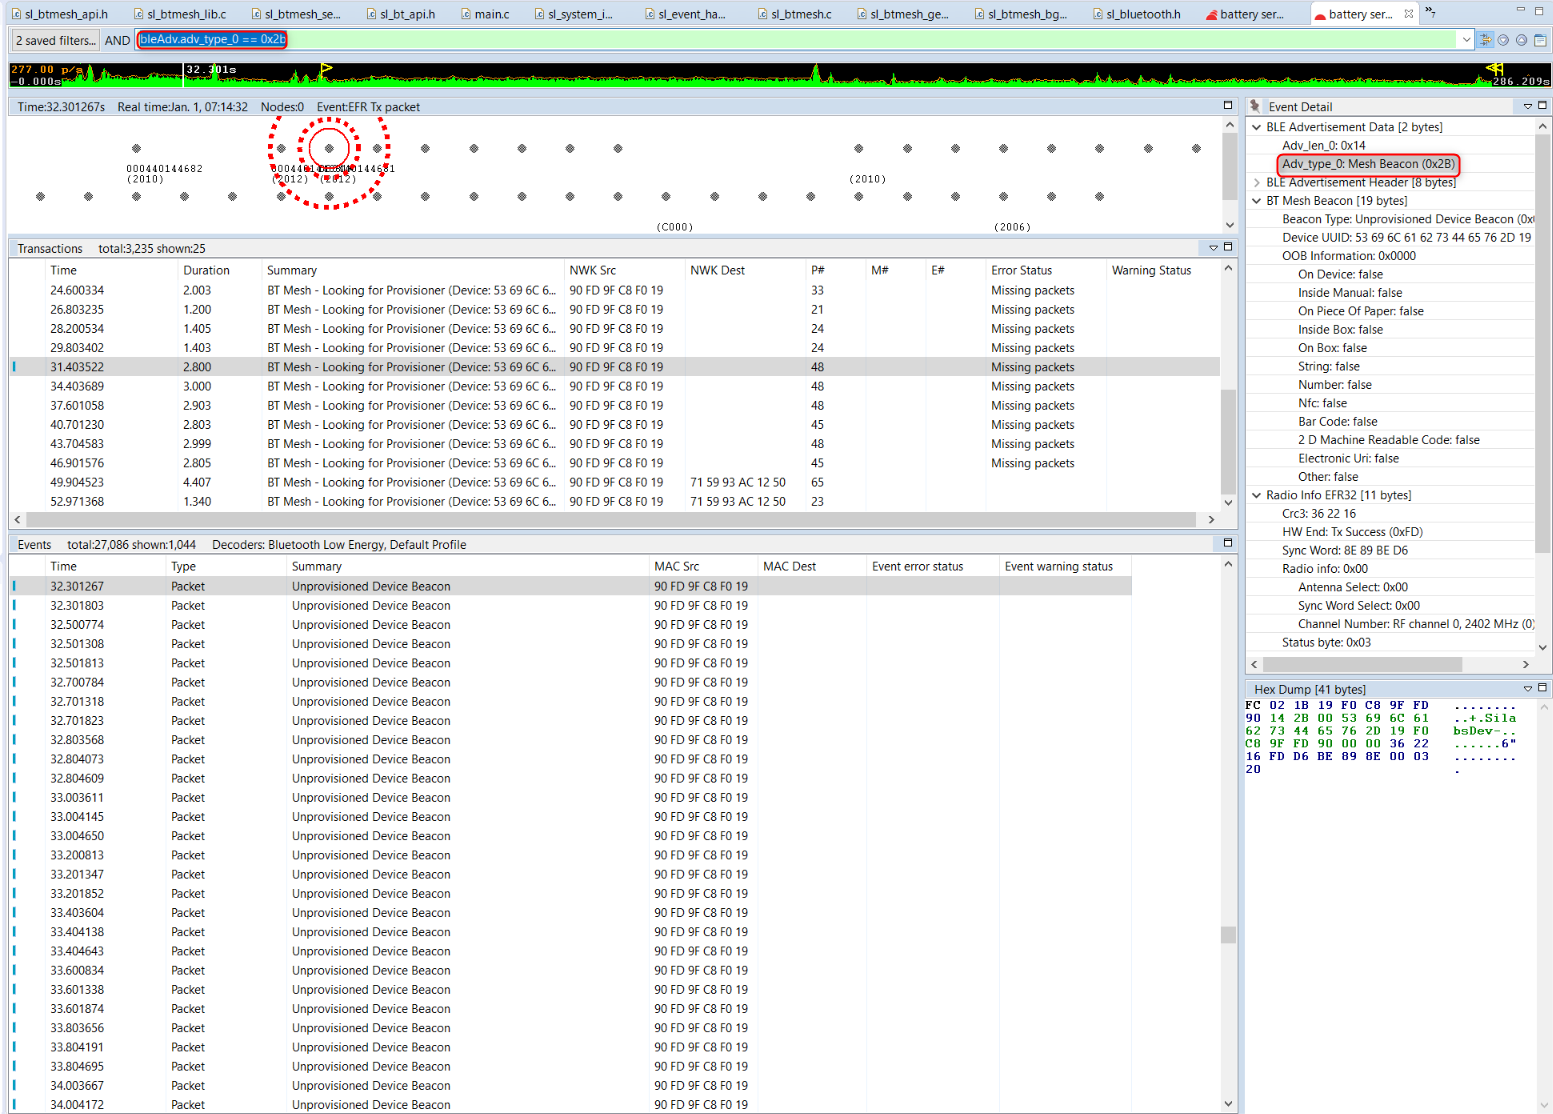
Task: Collapse the Radio Info EFR32 node
Action: coord(1257,495)
